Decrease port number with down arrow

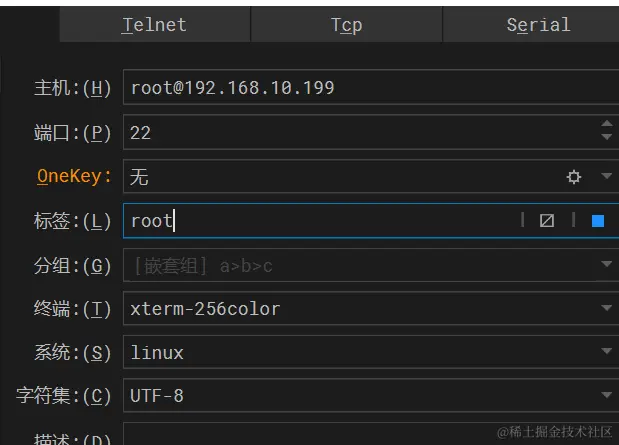[606, 137]
